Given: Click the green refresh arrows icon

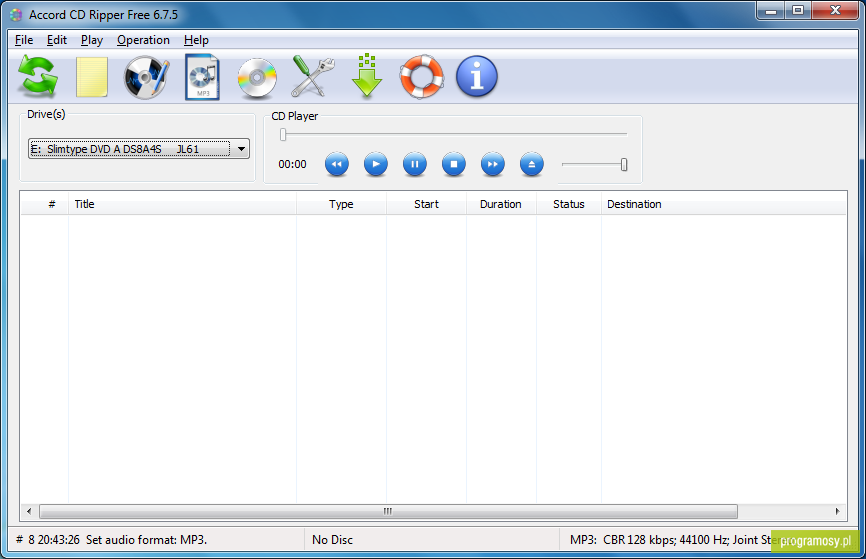Looking at the screenshot, I should [38, 77].
